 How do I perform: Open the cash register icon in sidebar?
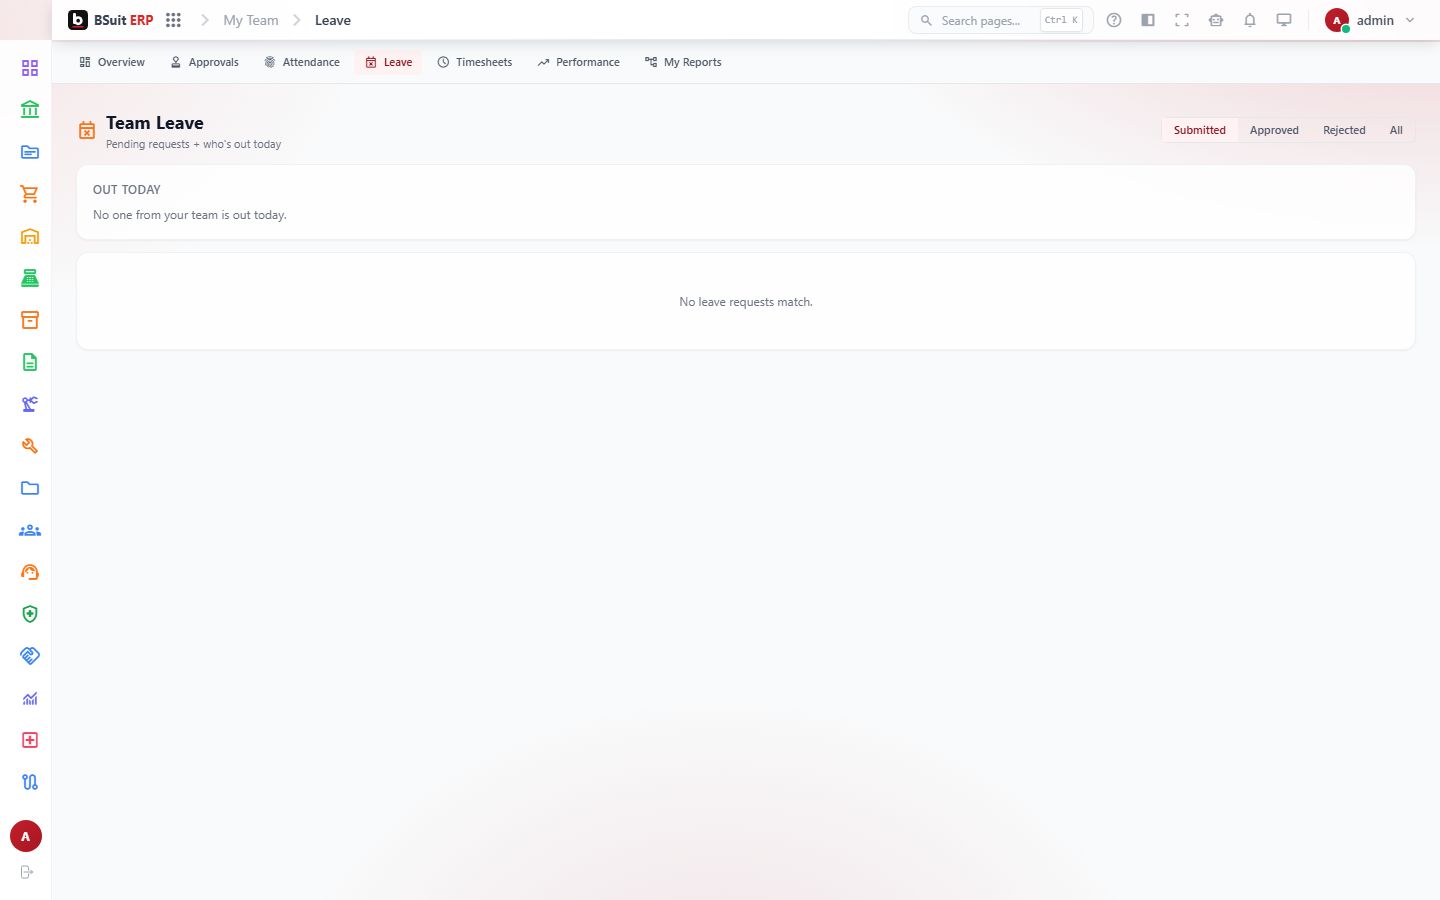(x=30, y=278)
